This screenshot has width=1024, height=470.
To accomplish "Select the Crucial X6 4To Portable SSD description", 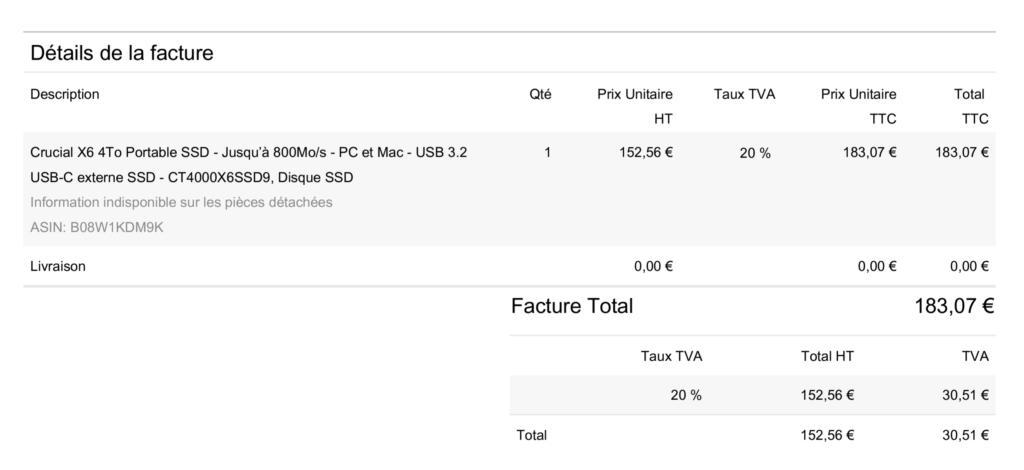I will [x=248, y=164].
